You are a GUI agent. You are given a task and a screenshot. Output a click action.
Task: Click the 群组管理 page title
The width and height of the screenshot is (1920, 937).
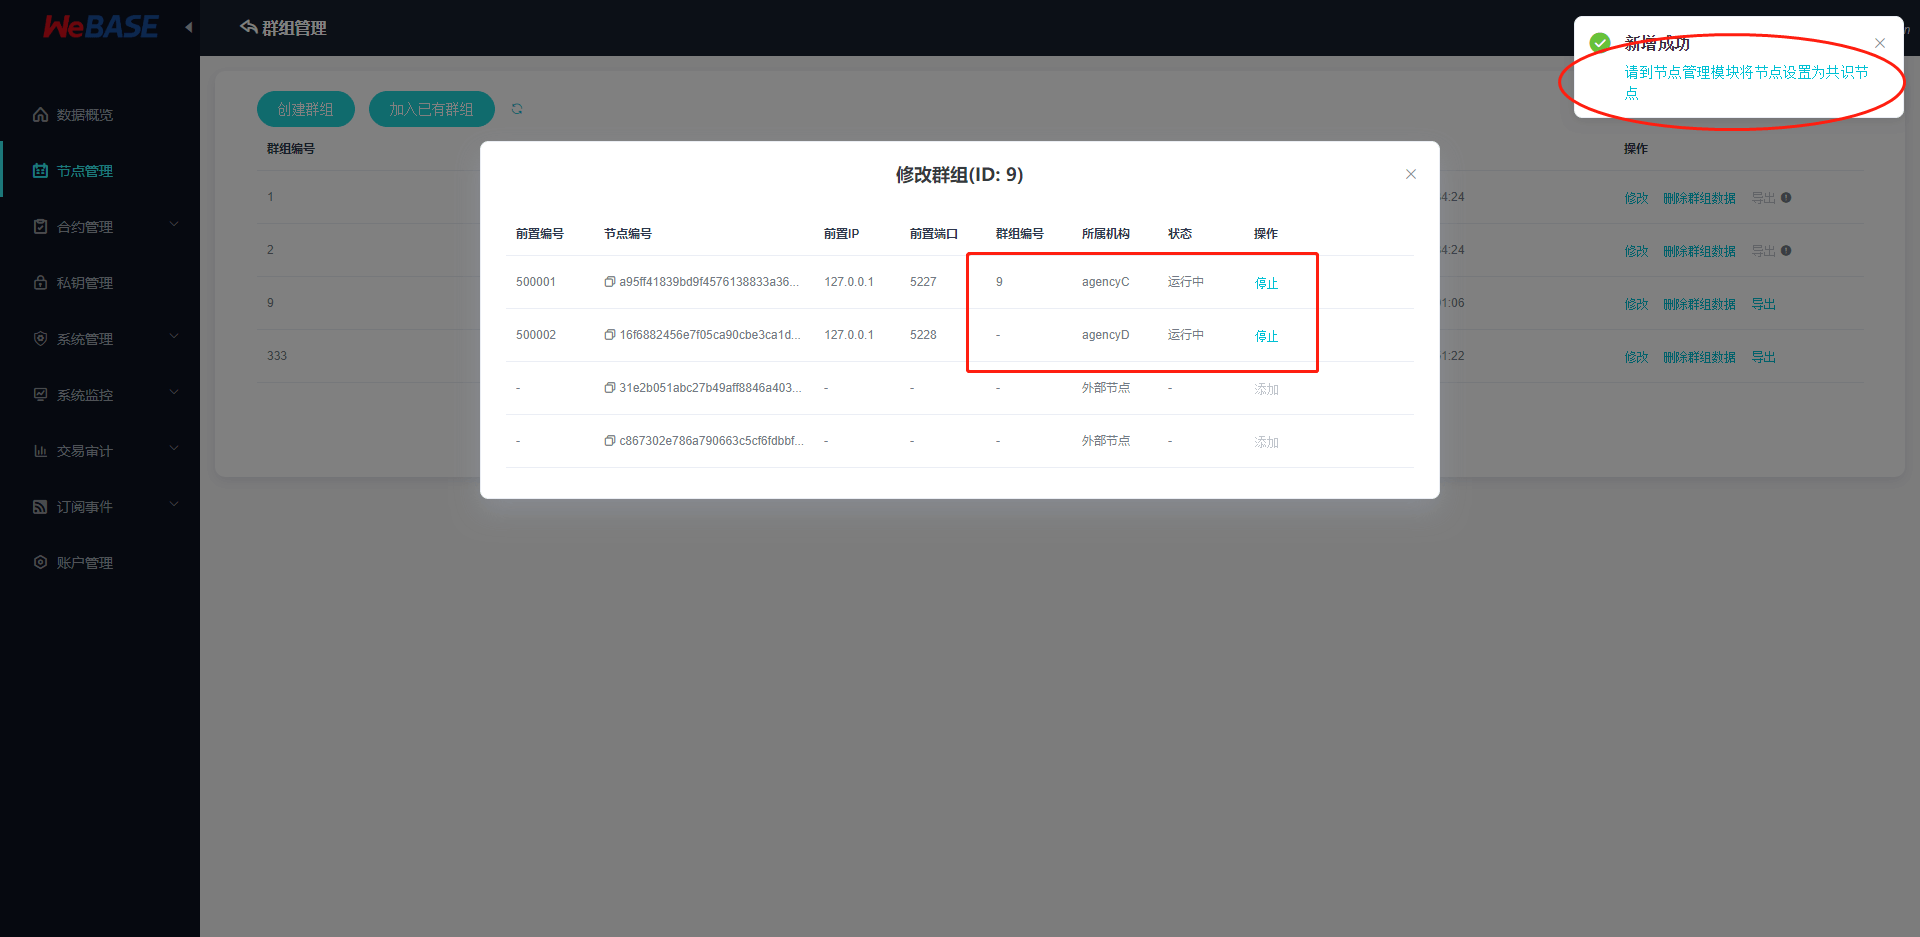tap(294, 28)
